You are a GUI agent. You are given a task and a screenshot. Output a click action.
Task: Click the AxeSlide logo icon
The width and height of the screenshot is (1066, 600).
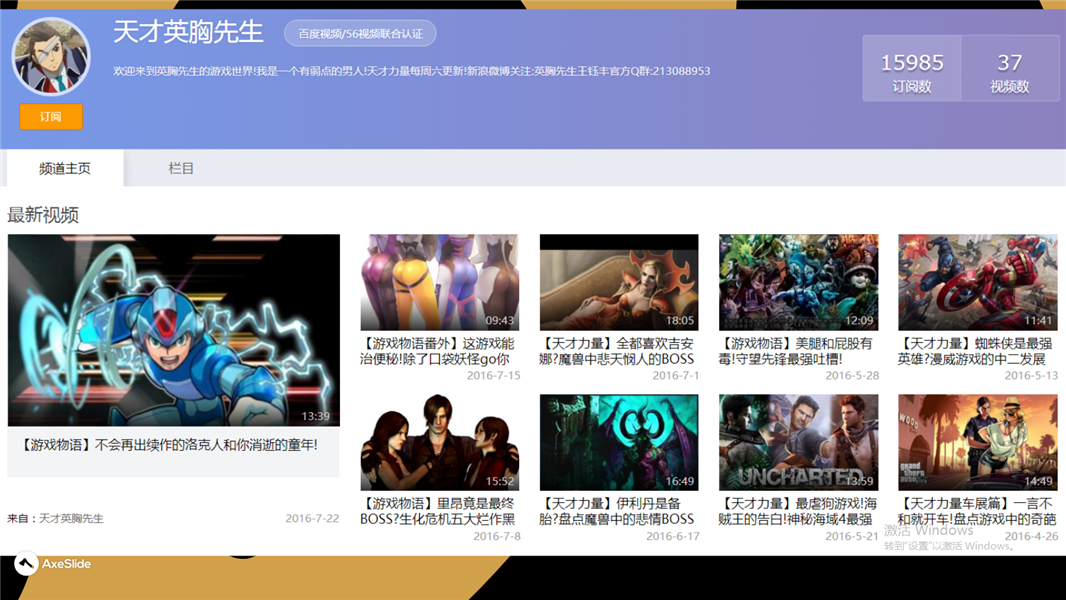point(27,564)
